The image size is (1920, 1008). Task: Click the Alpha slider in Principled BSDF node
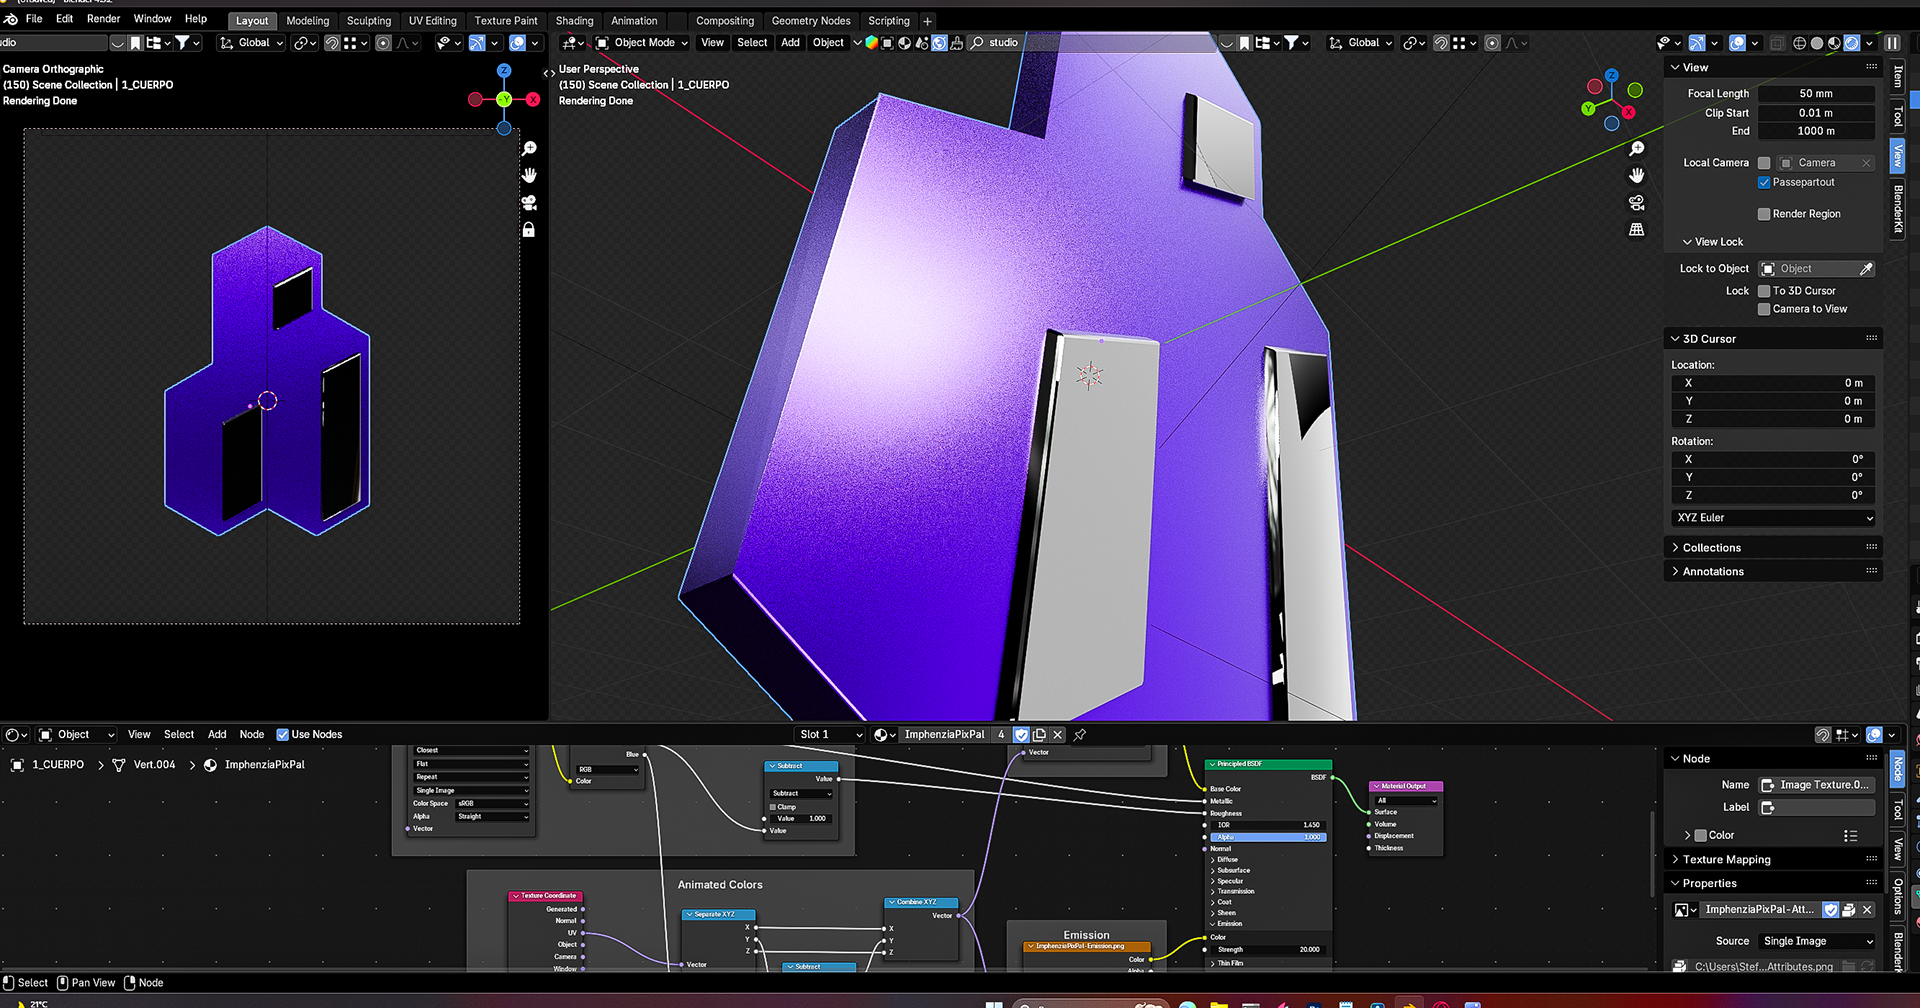tap(1268, 837)
